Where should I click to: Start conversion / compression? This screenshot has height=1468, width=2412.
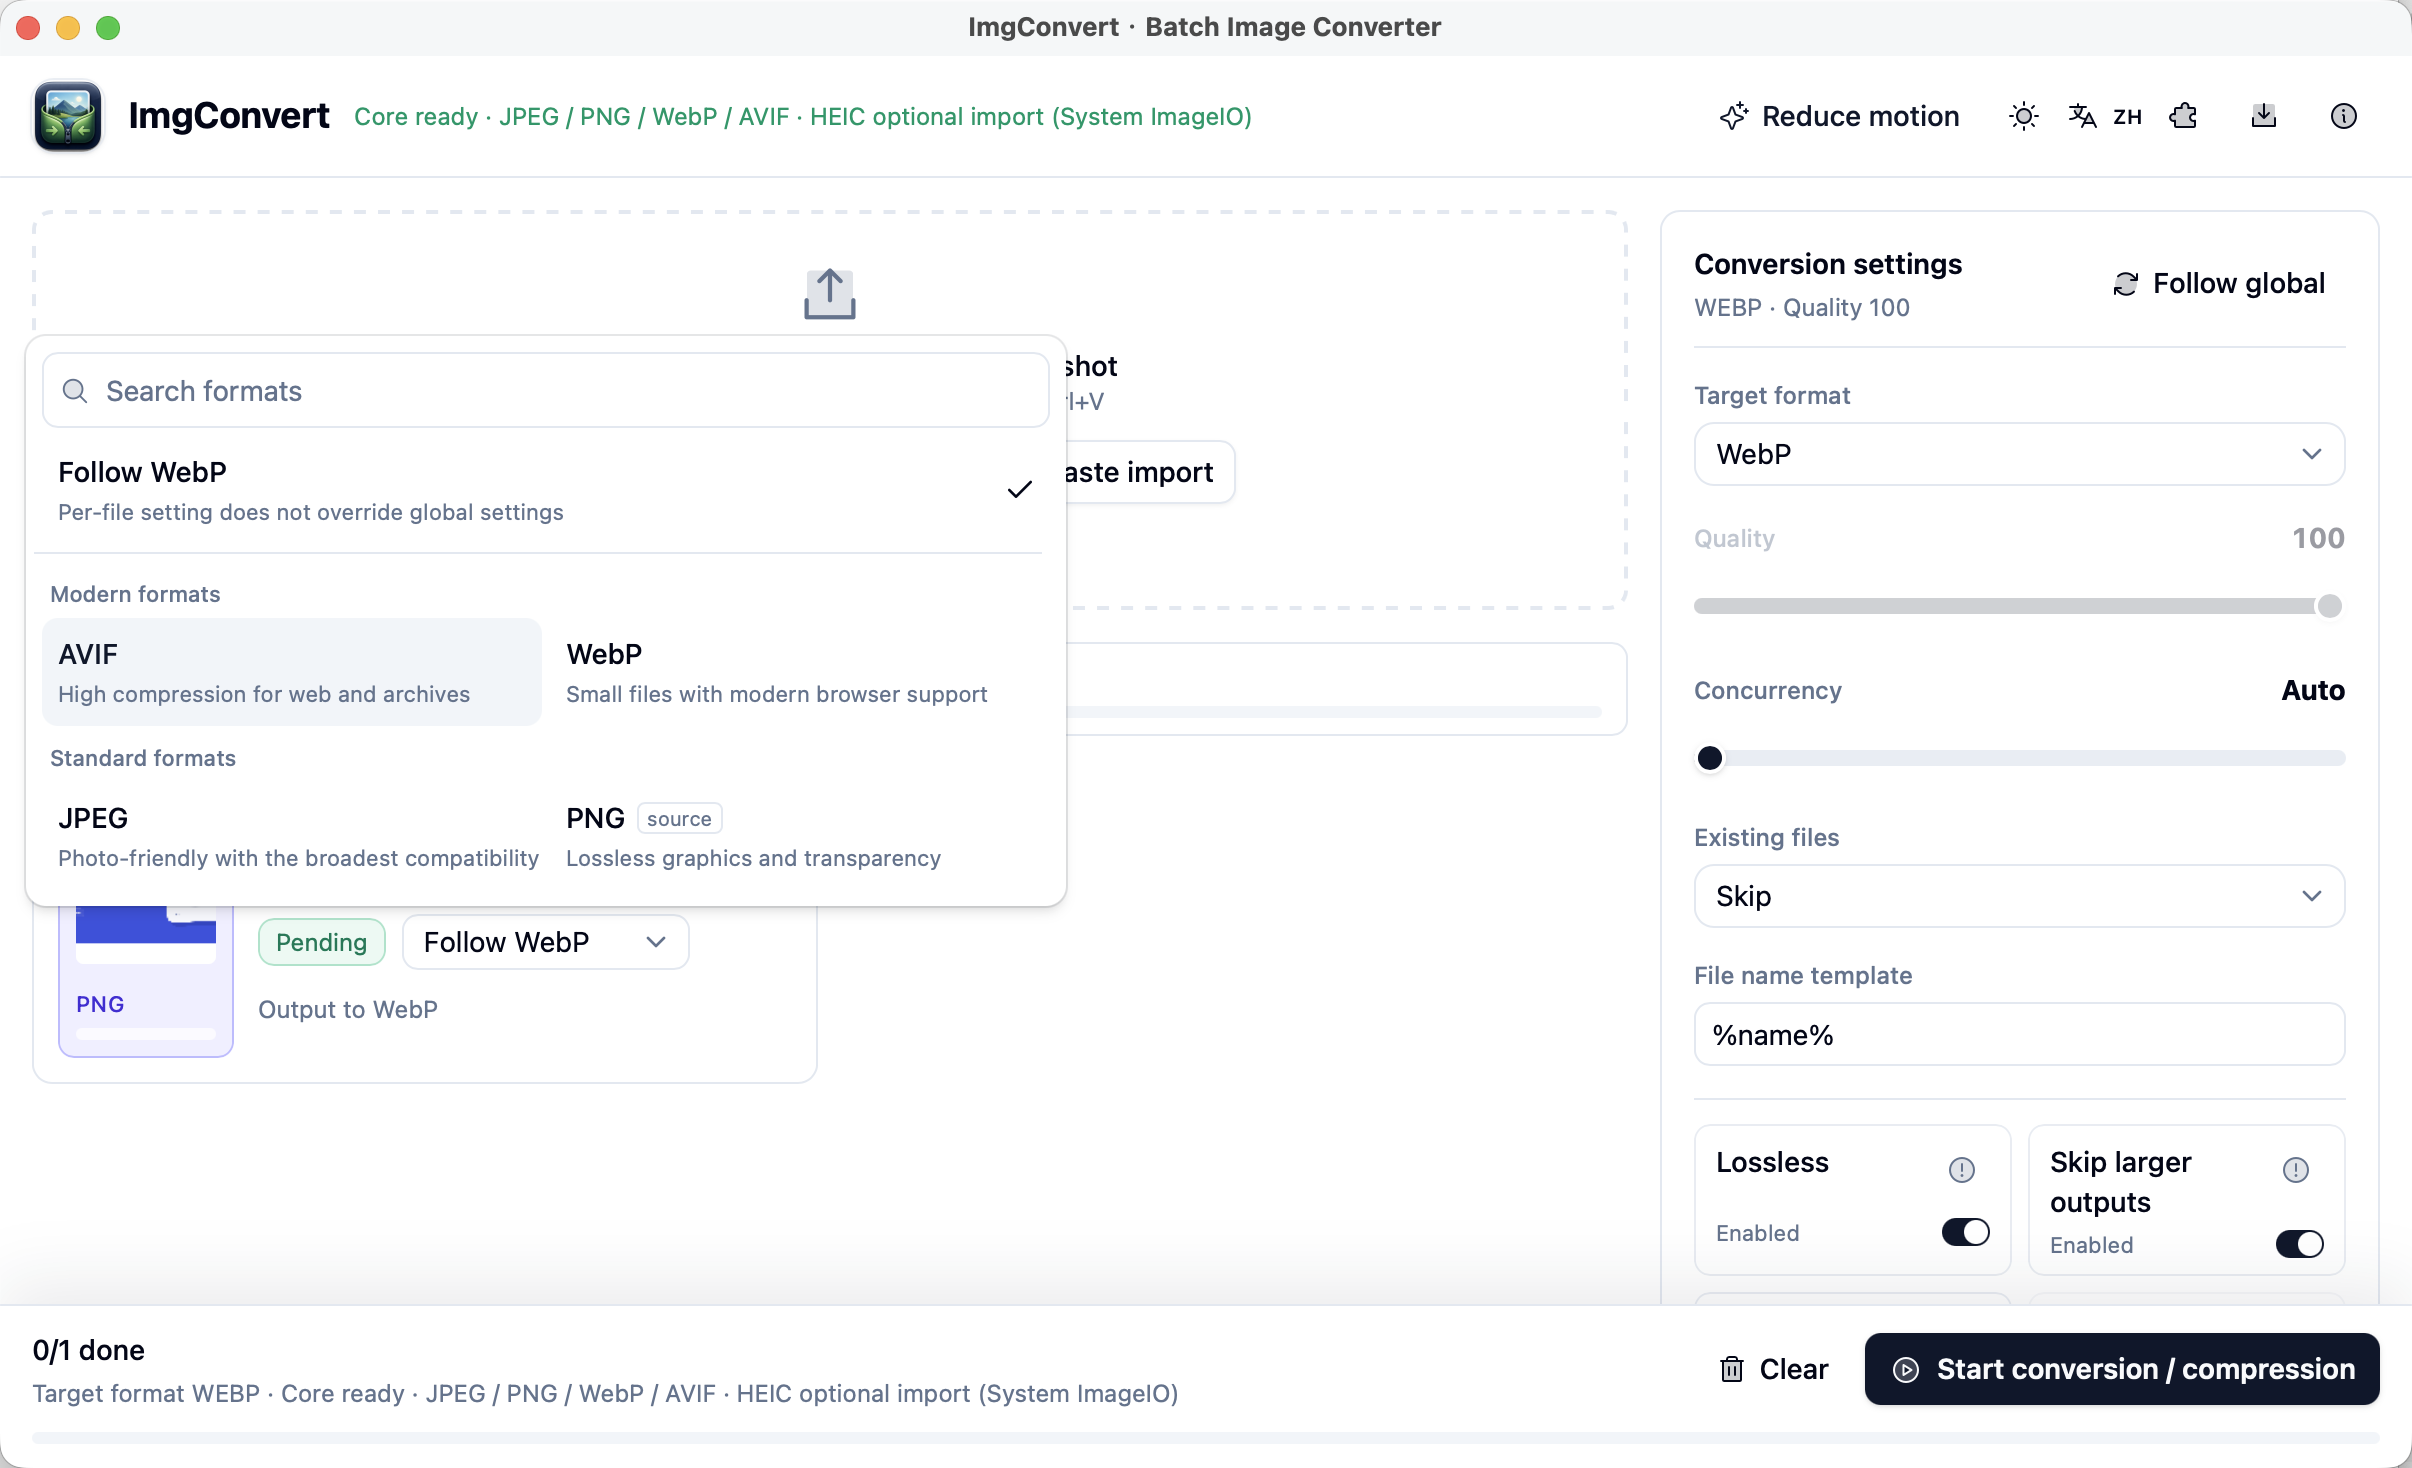(x=2122, y=1369)
